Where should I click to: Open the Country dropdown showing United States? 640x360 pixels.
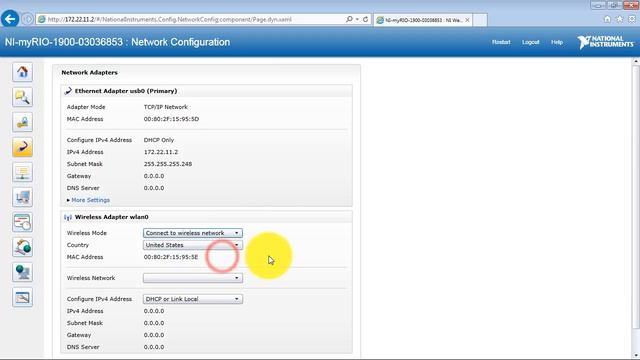click(x=193, y=245)
